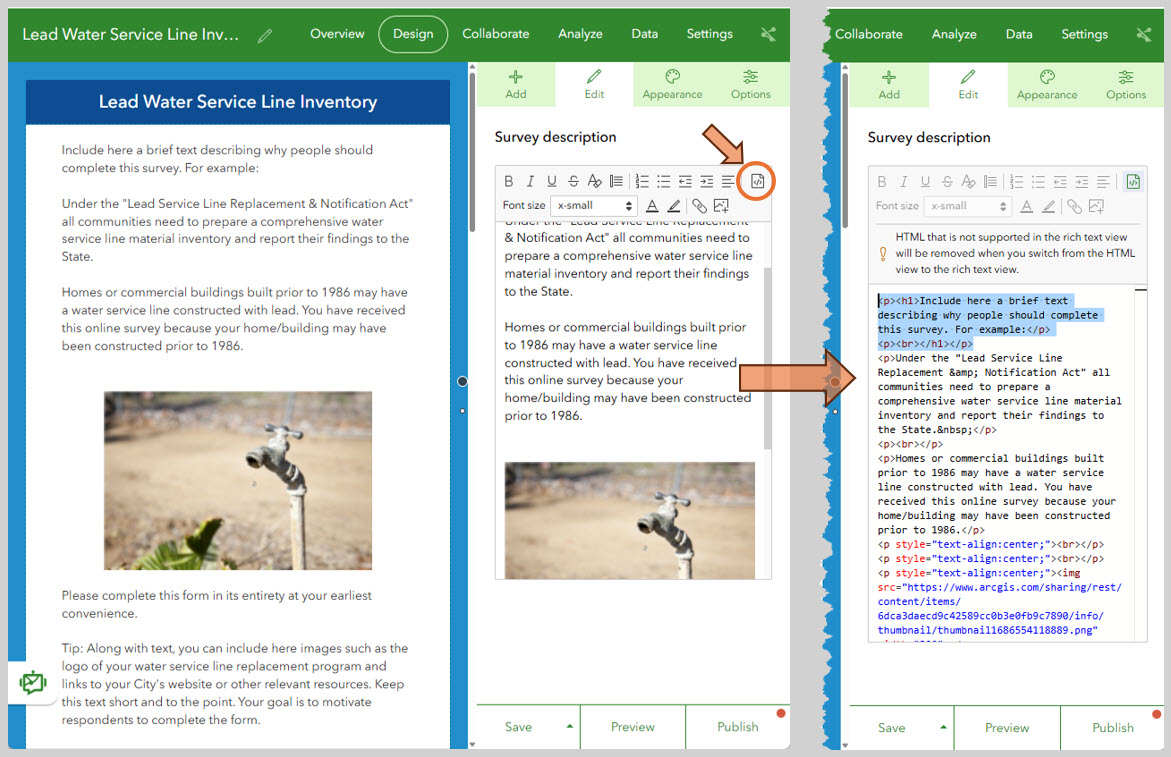1171x757 pixels.
Task: Click the Preview button
Action: pos(632,727)
